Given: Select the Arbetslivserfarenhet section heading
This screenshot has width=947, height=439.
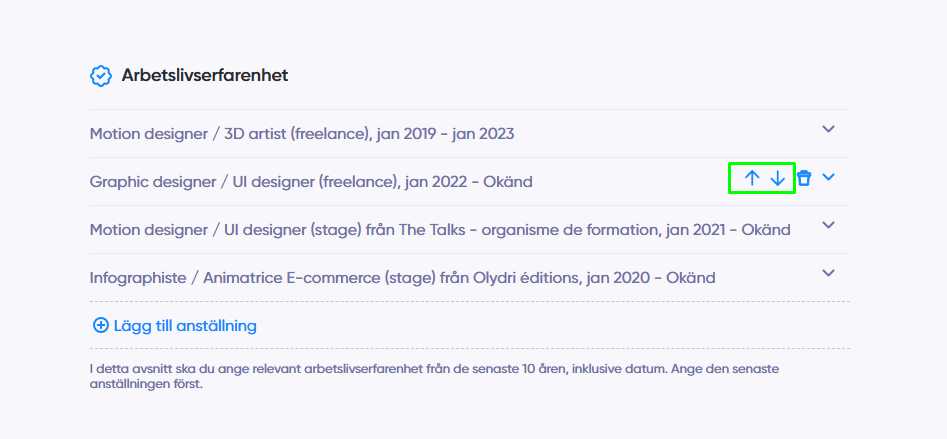Looking at the screenshot, I should [x=205, y=75].
